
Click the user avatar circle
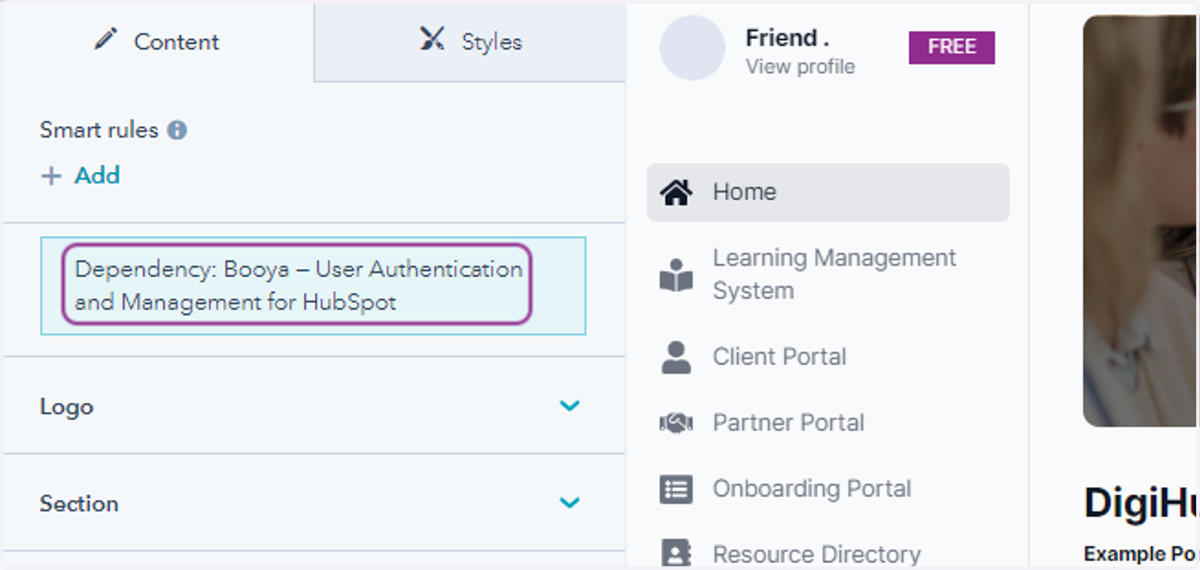(x=692, y=48)
